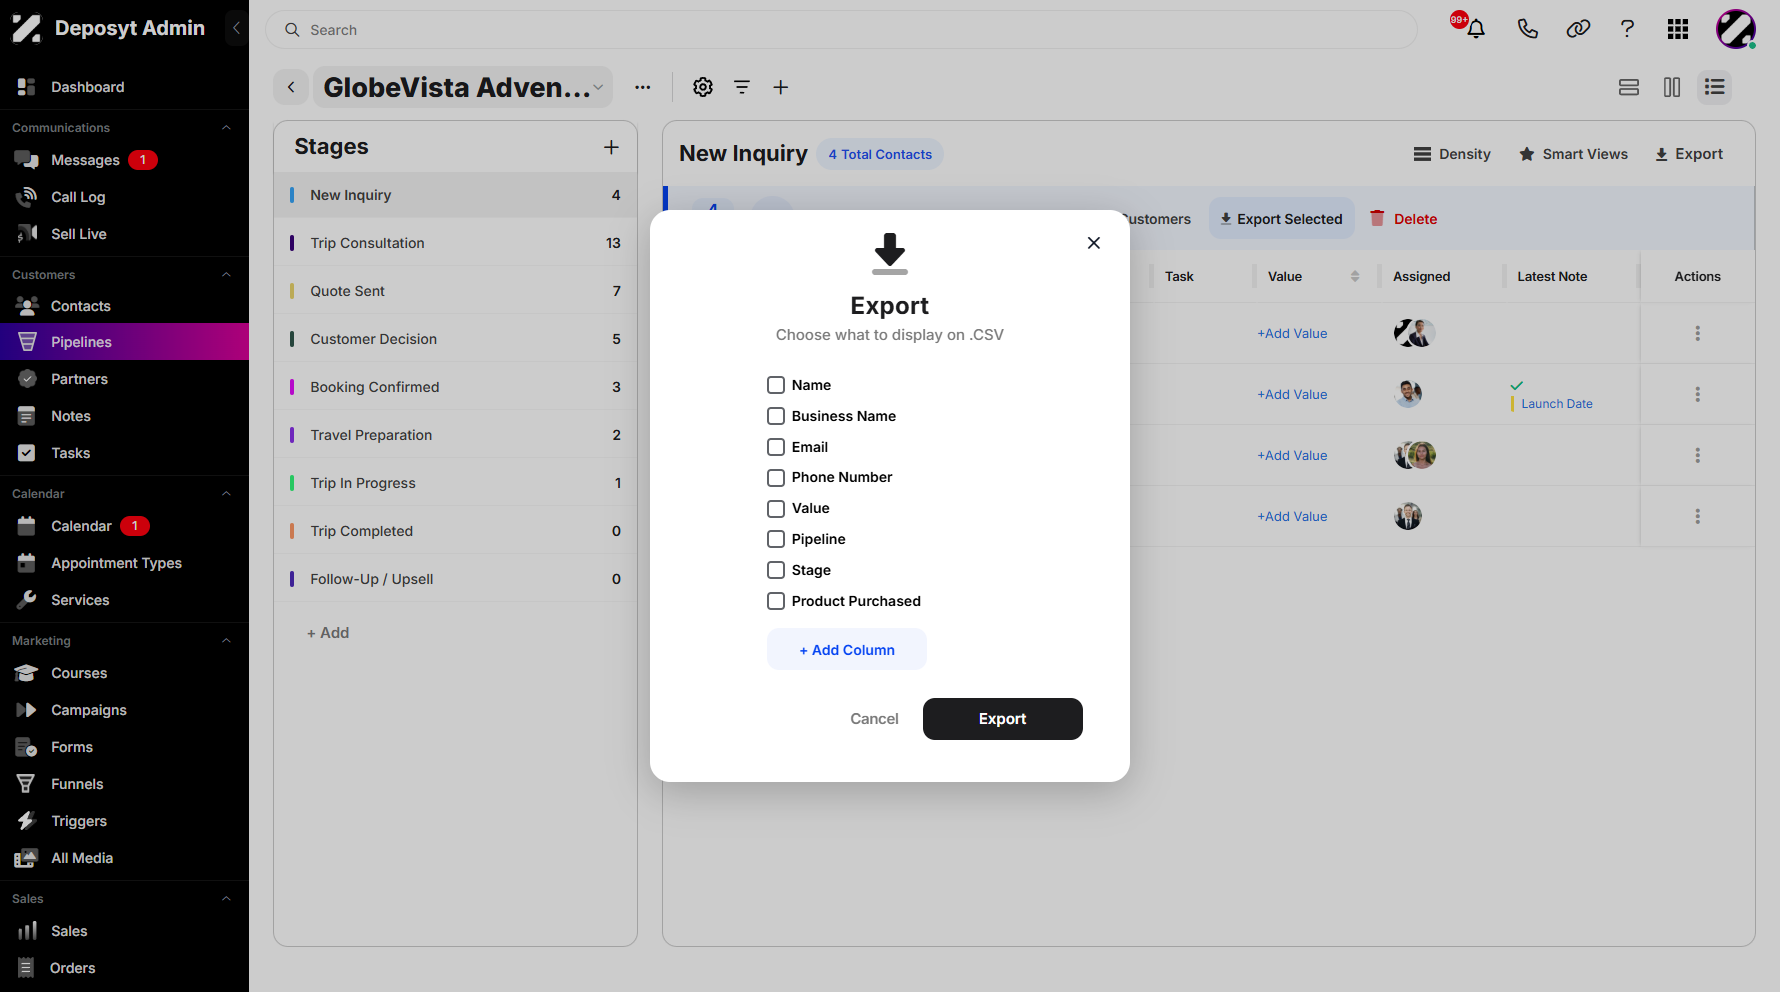Click the plus icon beside filter
Image resolution: width=1780 pixels, height=992 pixels.
(781, 87)
